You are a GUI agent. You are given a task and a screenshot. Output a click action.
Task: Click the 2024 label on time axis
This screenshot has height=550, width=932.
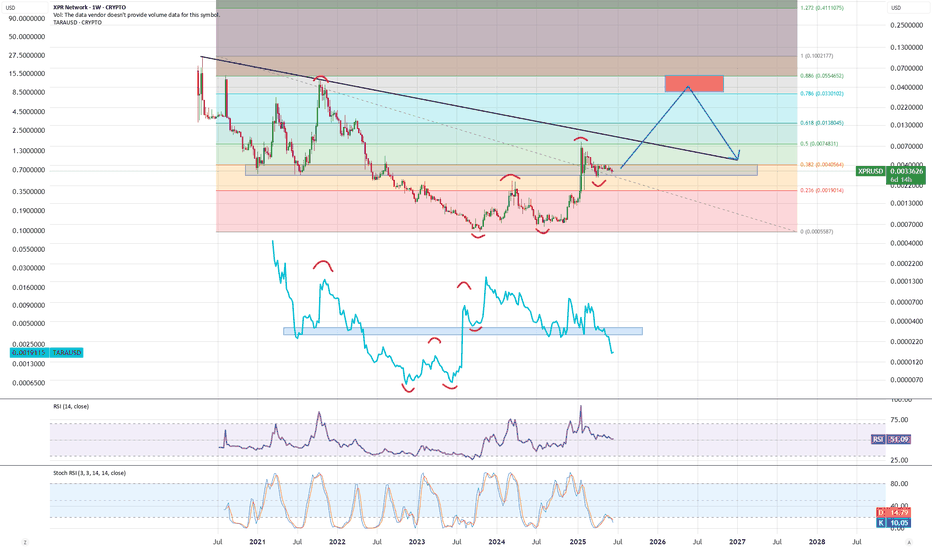pos(497,542)
